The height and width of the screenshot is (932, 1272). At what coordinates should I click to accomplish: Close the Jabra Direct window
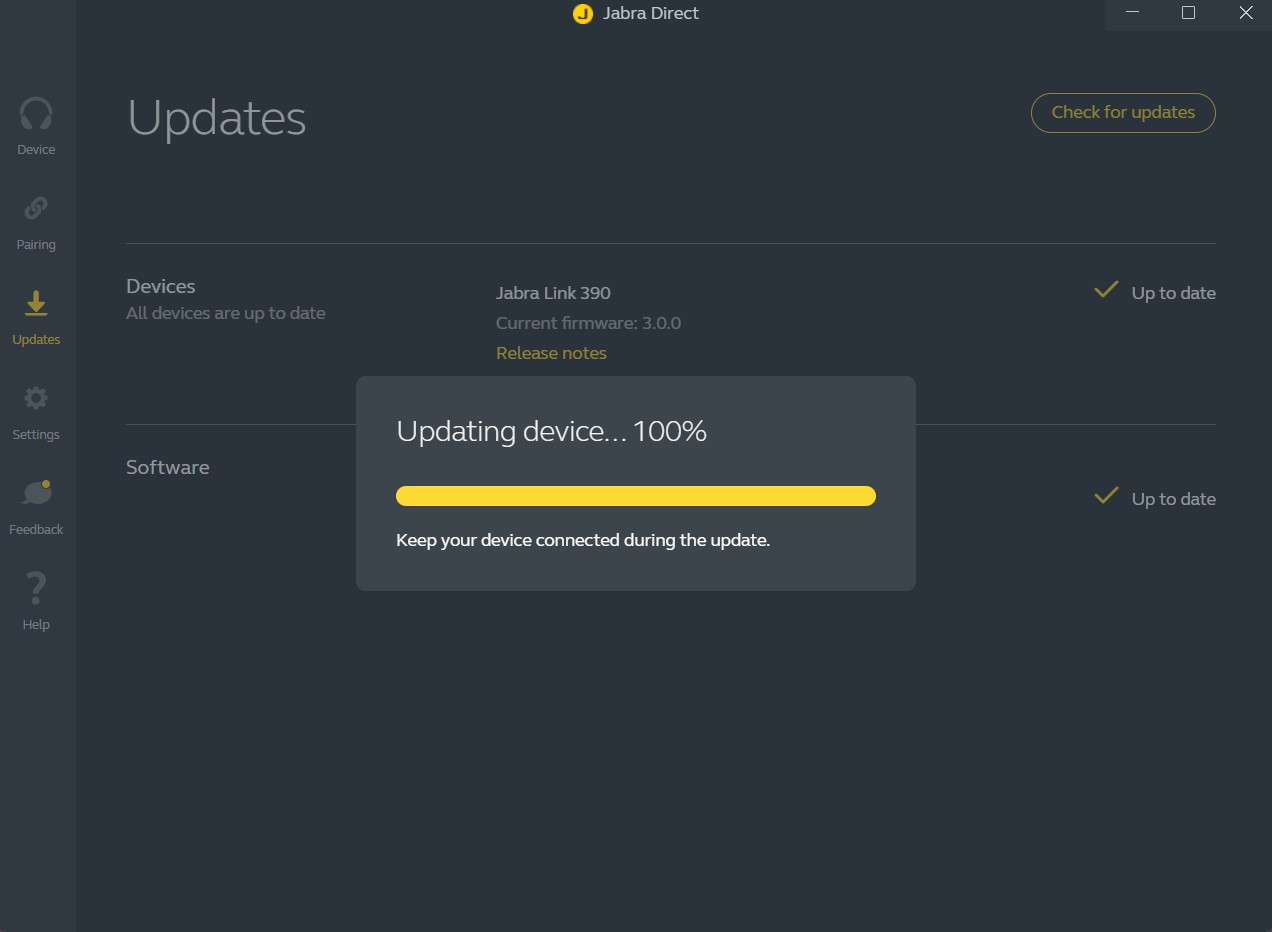(1245, 13)
